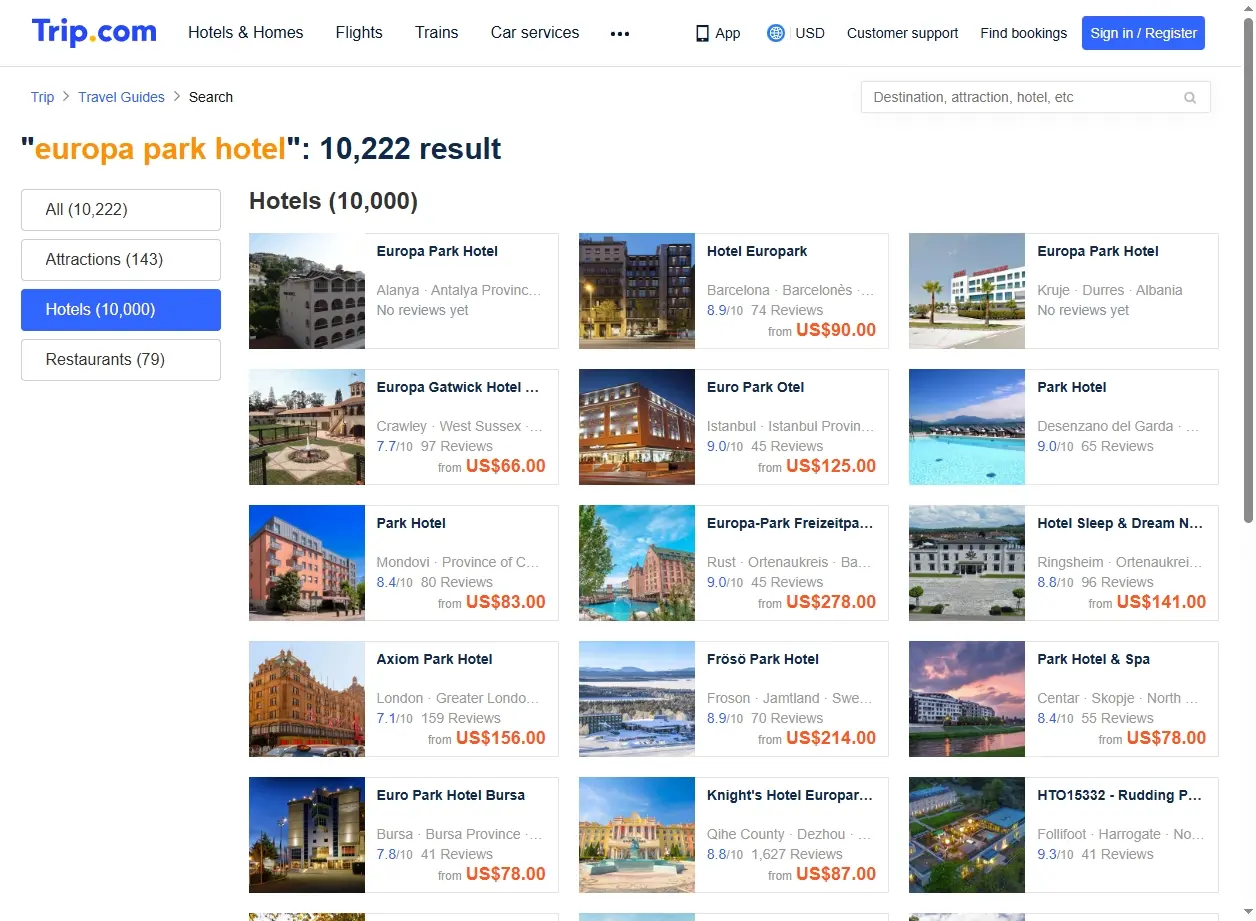The image size is (1256, 921).
Task: Click the search magnifier icon
Action: [x=1190, y=98]
